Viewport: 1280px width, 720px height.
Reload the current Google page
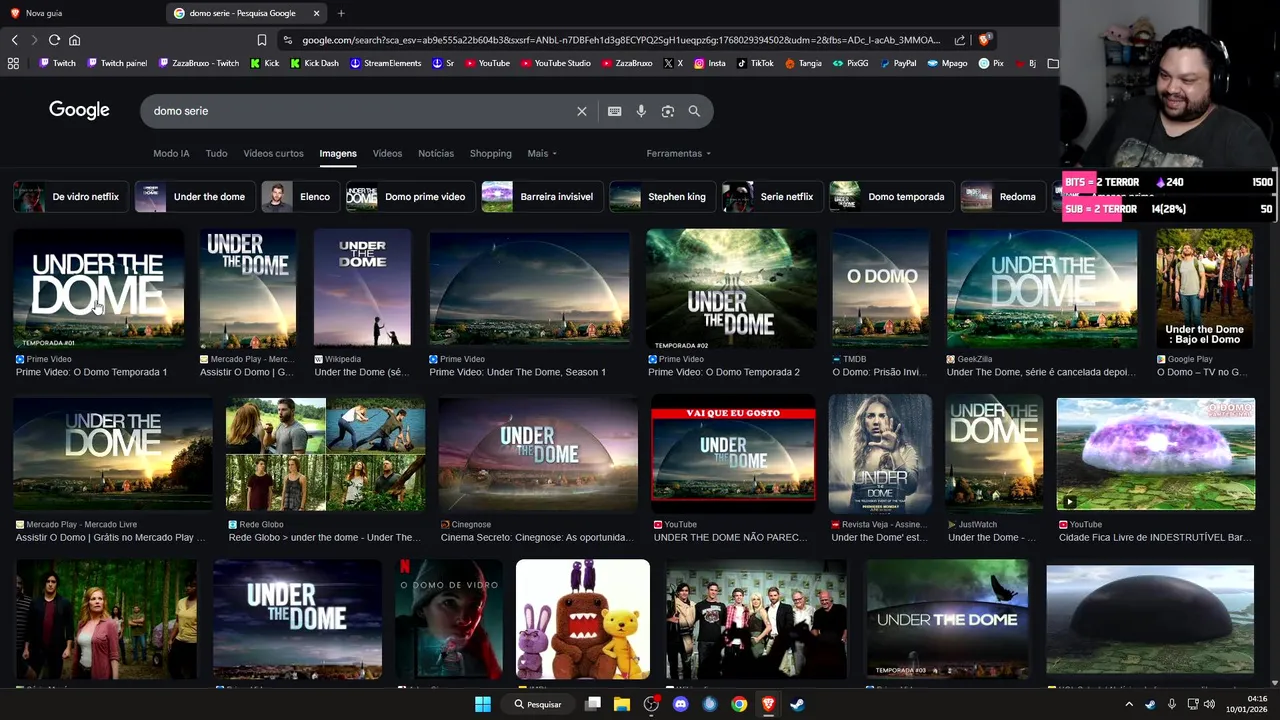[x=54, y=40]
